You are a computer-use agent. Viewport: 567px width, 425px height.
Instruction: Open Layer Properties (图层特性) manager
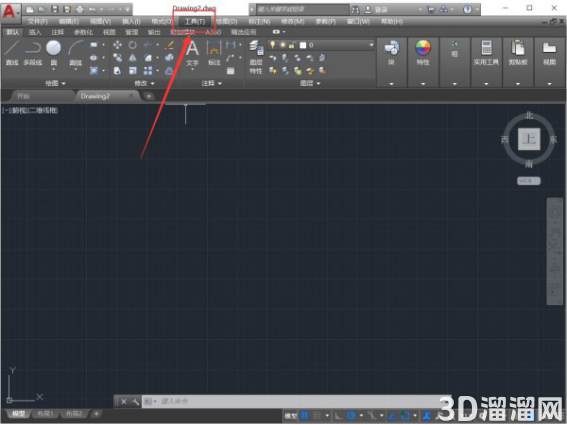pos(256,57)
